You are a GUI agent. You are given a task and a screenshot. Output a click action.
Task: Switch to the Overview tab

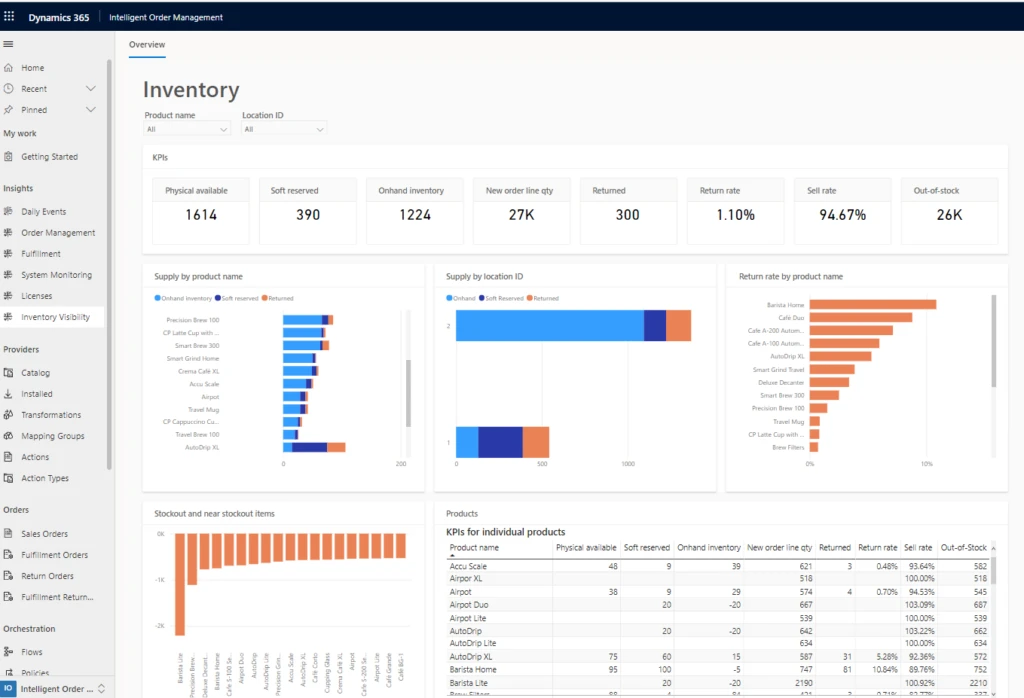click(x=146, y=45)
